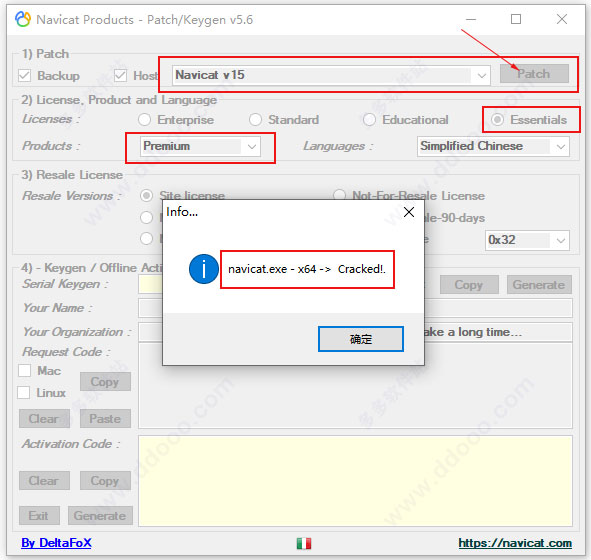591x560 pixels.
Task: Click the blue info icon in dialog
Action: click(x=204, y=269)
